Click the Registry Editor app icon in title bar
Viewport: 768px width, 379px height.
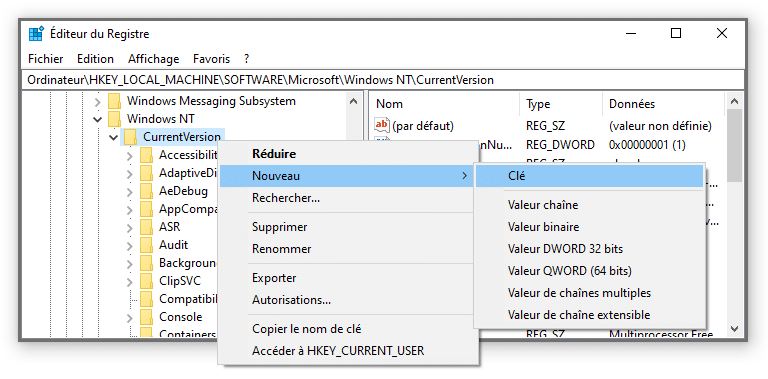(x=36, y=34)
